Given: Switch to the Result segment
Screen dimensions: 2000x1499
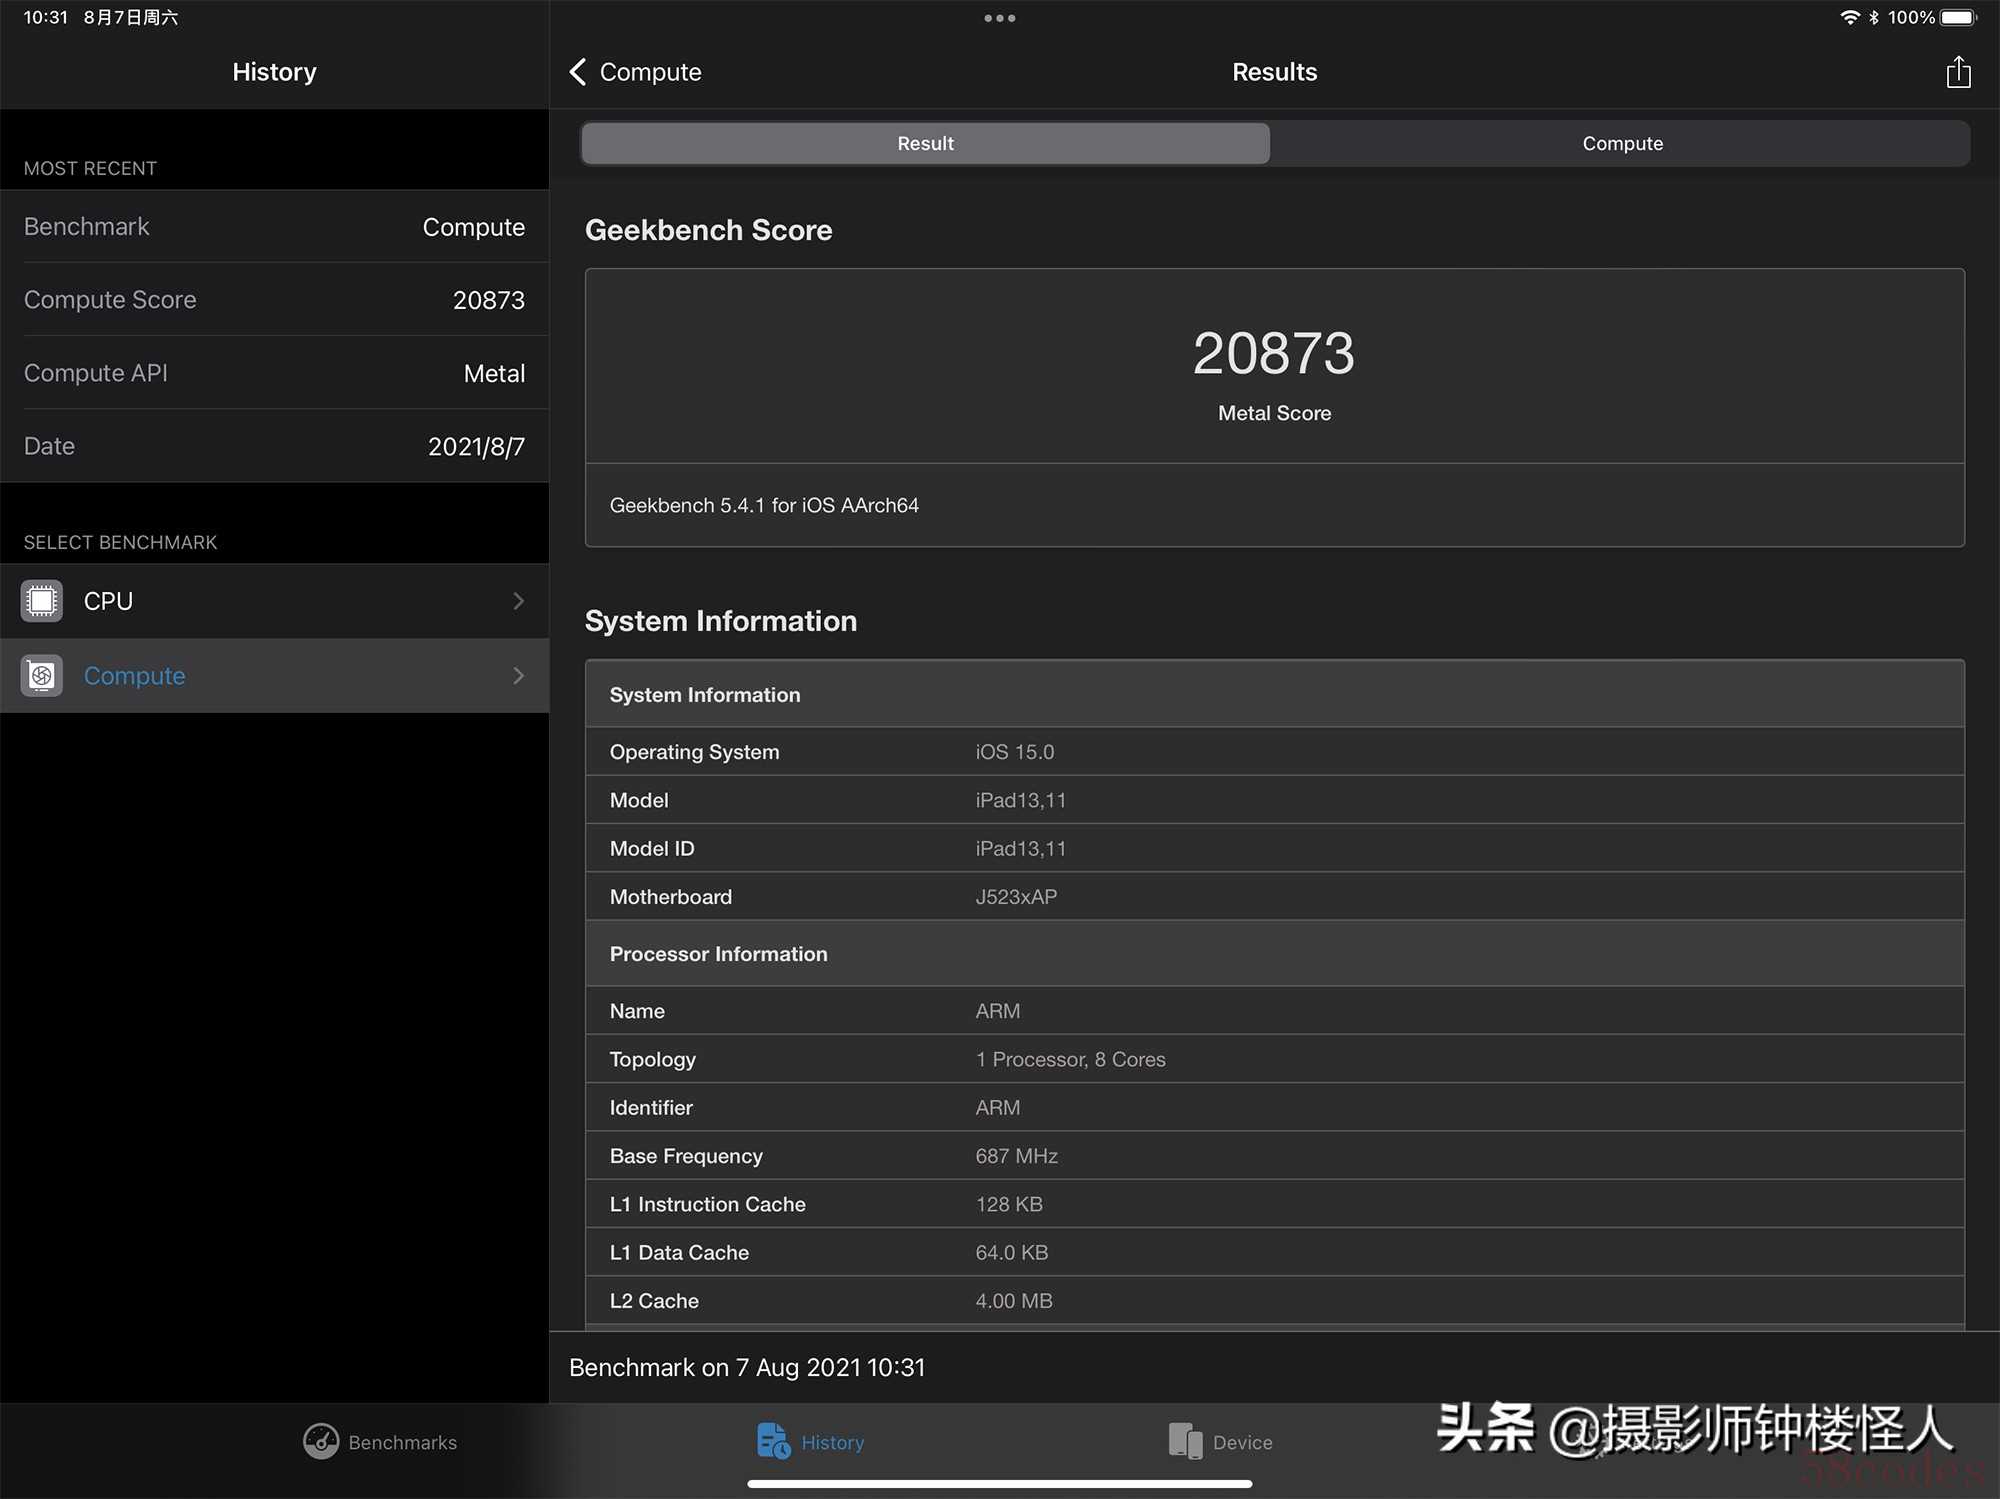Looking at the screenshot, I should (926, 143).
